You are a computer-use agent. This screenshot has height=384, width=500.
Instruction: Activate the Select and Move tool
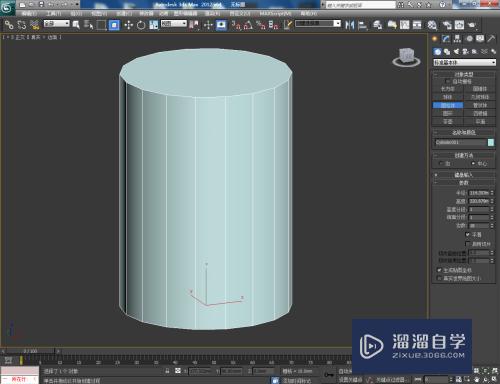tap(129, 25)
